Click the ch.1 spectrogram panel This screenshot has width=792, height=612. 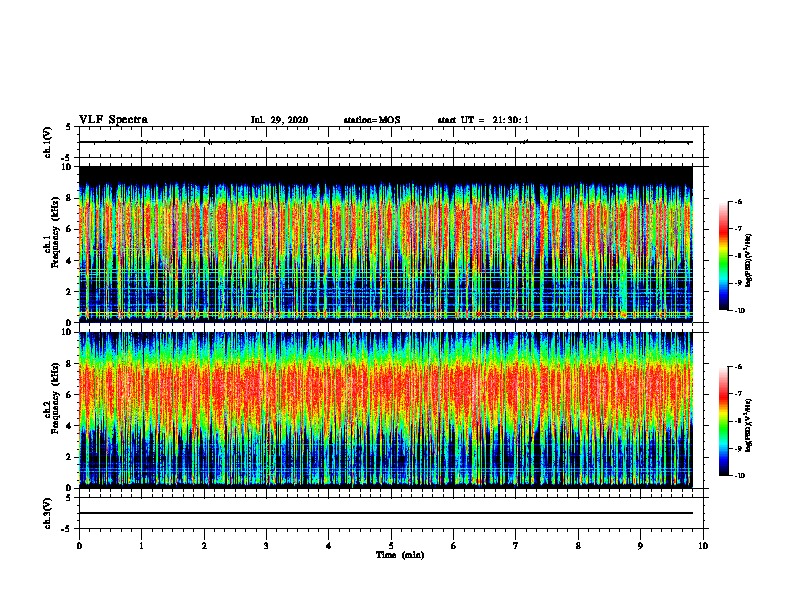386,244
